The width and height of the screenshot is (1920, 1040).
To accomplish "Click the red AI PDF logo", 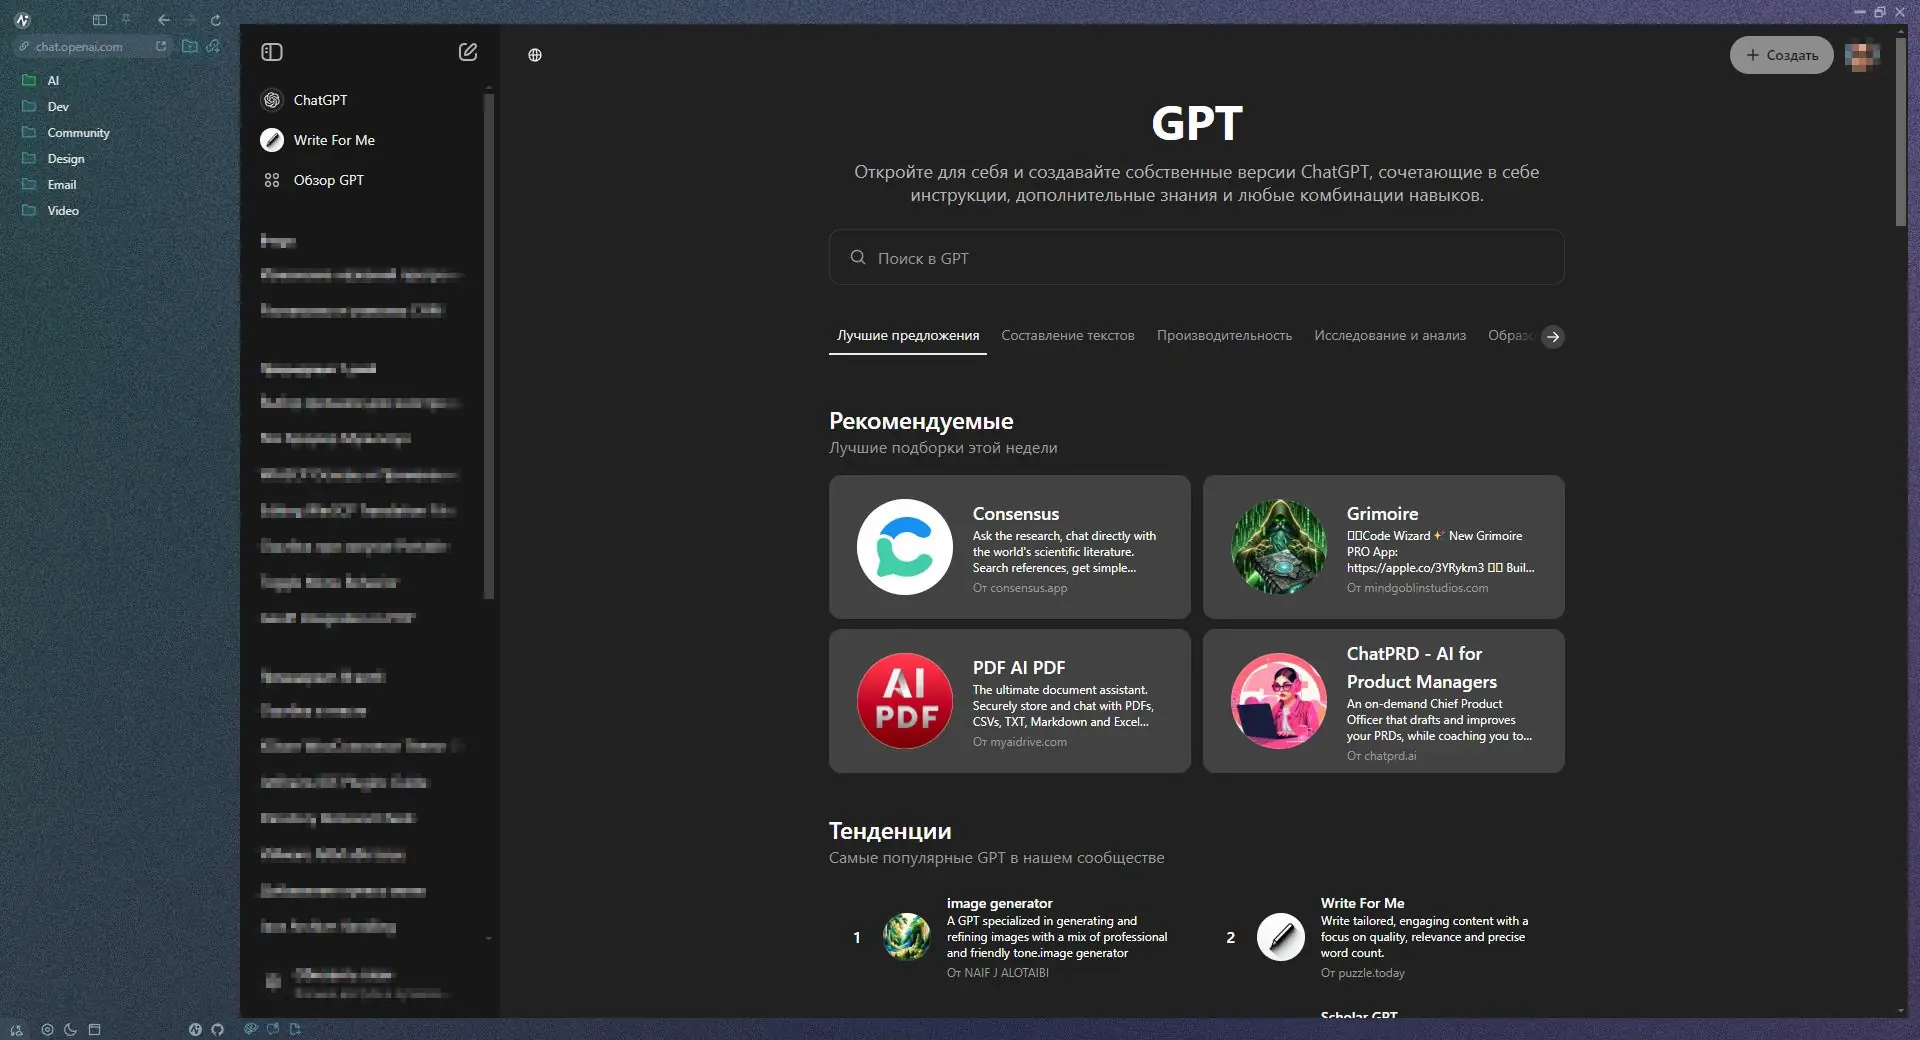I will point(905,701).
